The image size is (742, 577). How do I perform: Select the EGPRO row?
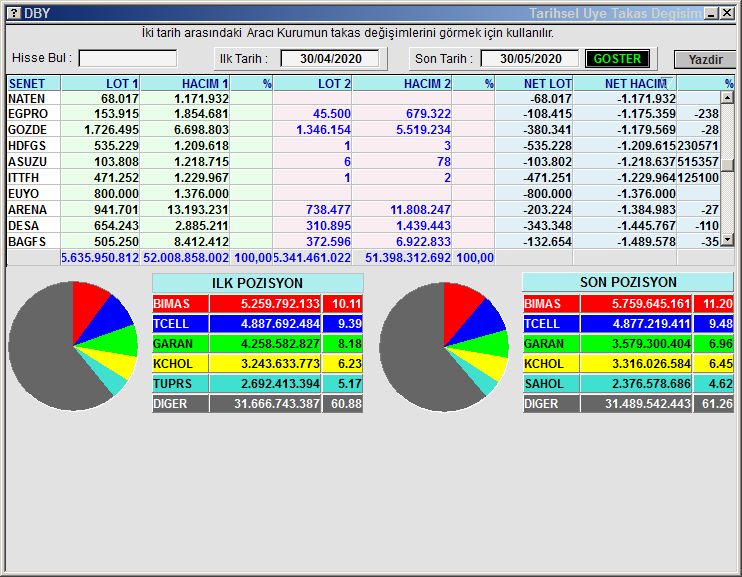click(363, 114)
